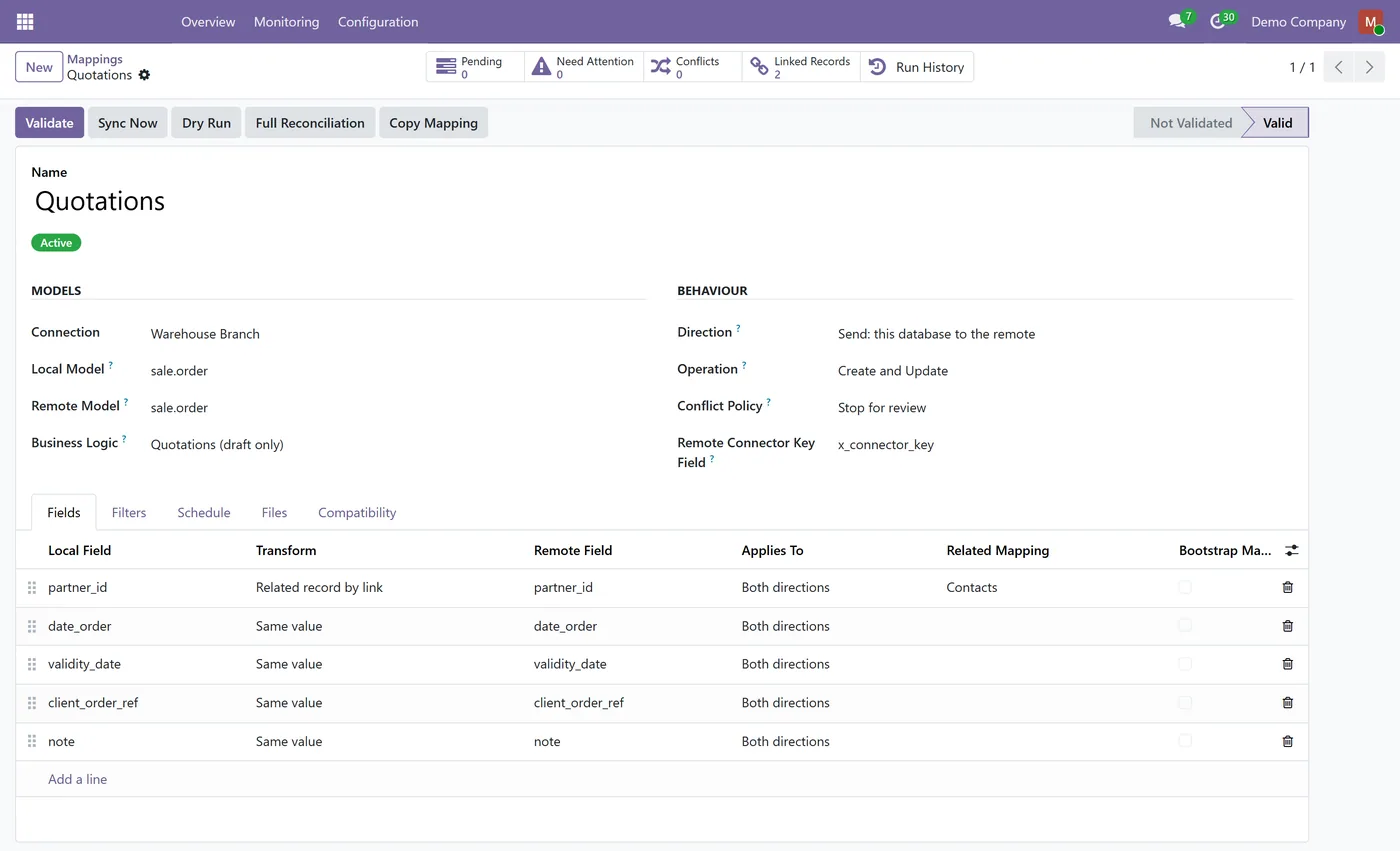Open the conversations chat icon with 7 unread
The image size is (1400, 851).
coord(1180,21)
